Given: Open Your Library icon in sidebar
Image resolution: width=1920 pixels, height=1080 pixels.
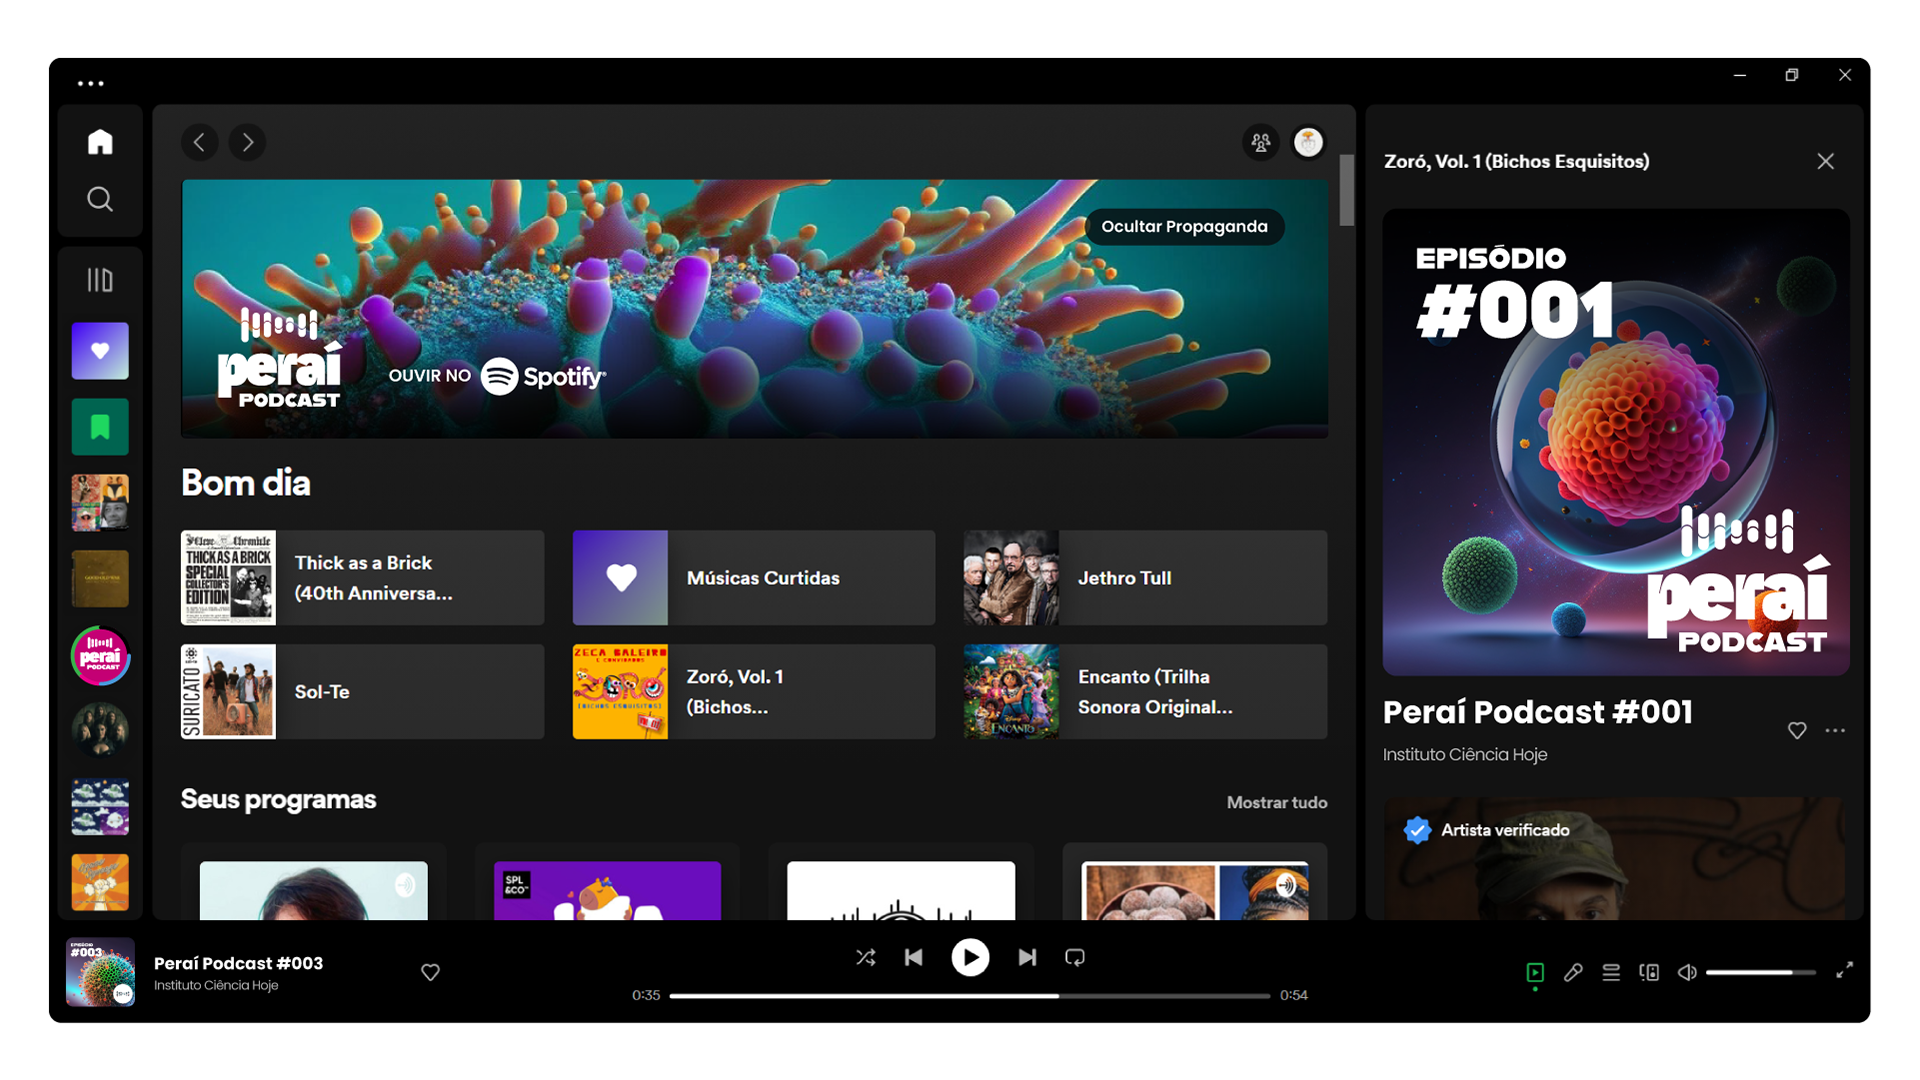Looking at the screenshot, I should click(x=100, y=280).
